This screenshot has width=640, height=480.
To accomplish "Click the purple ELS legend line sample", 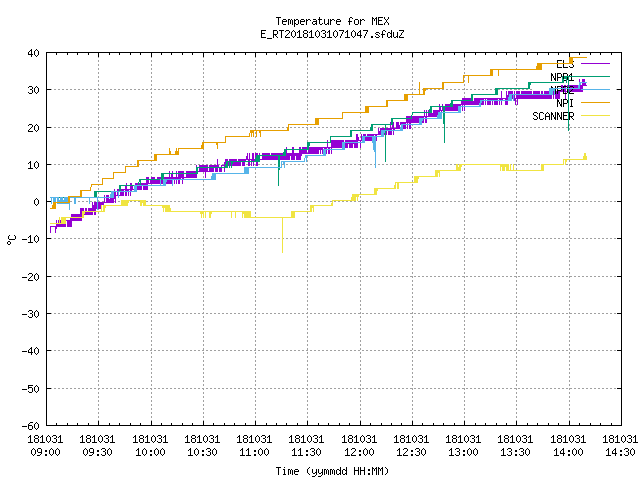I will 595,64.
